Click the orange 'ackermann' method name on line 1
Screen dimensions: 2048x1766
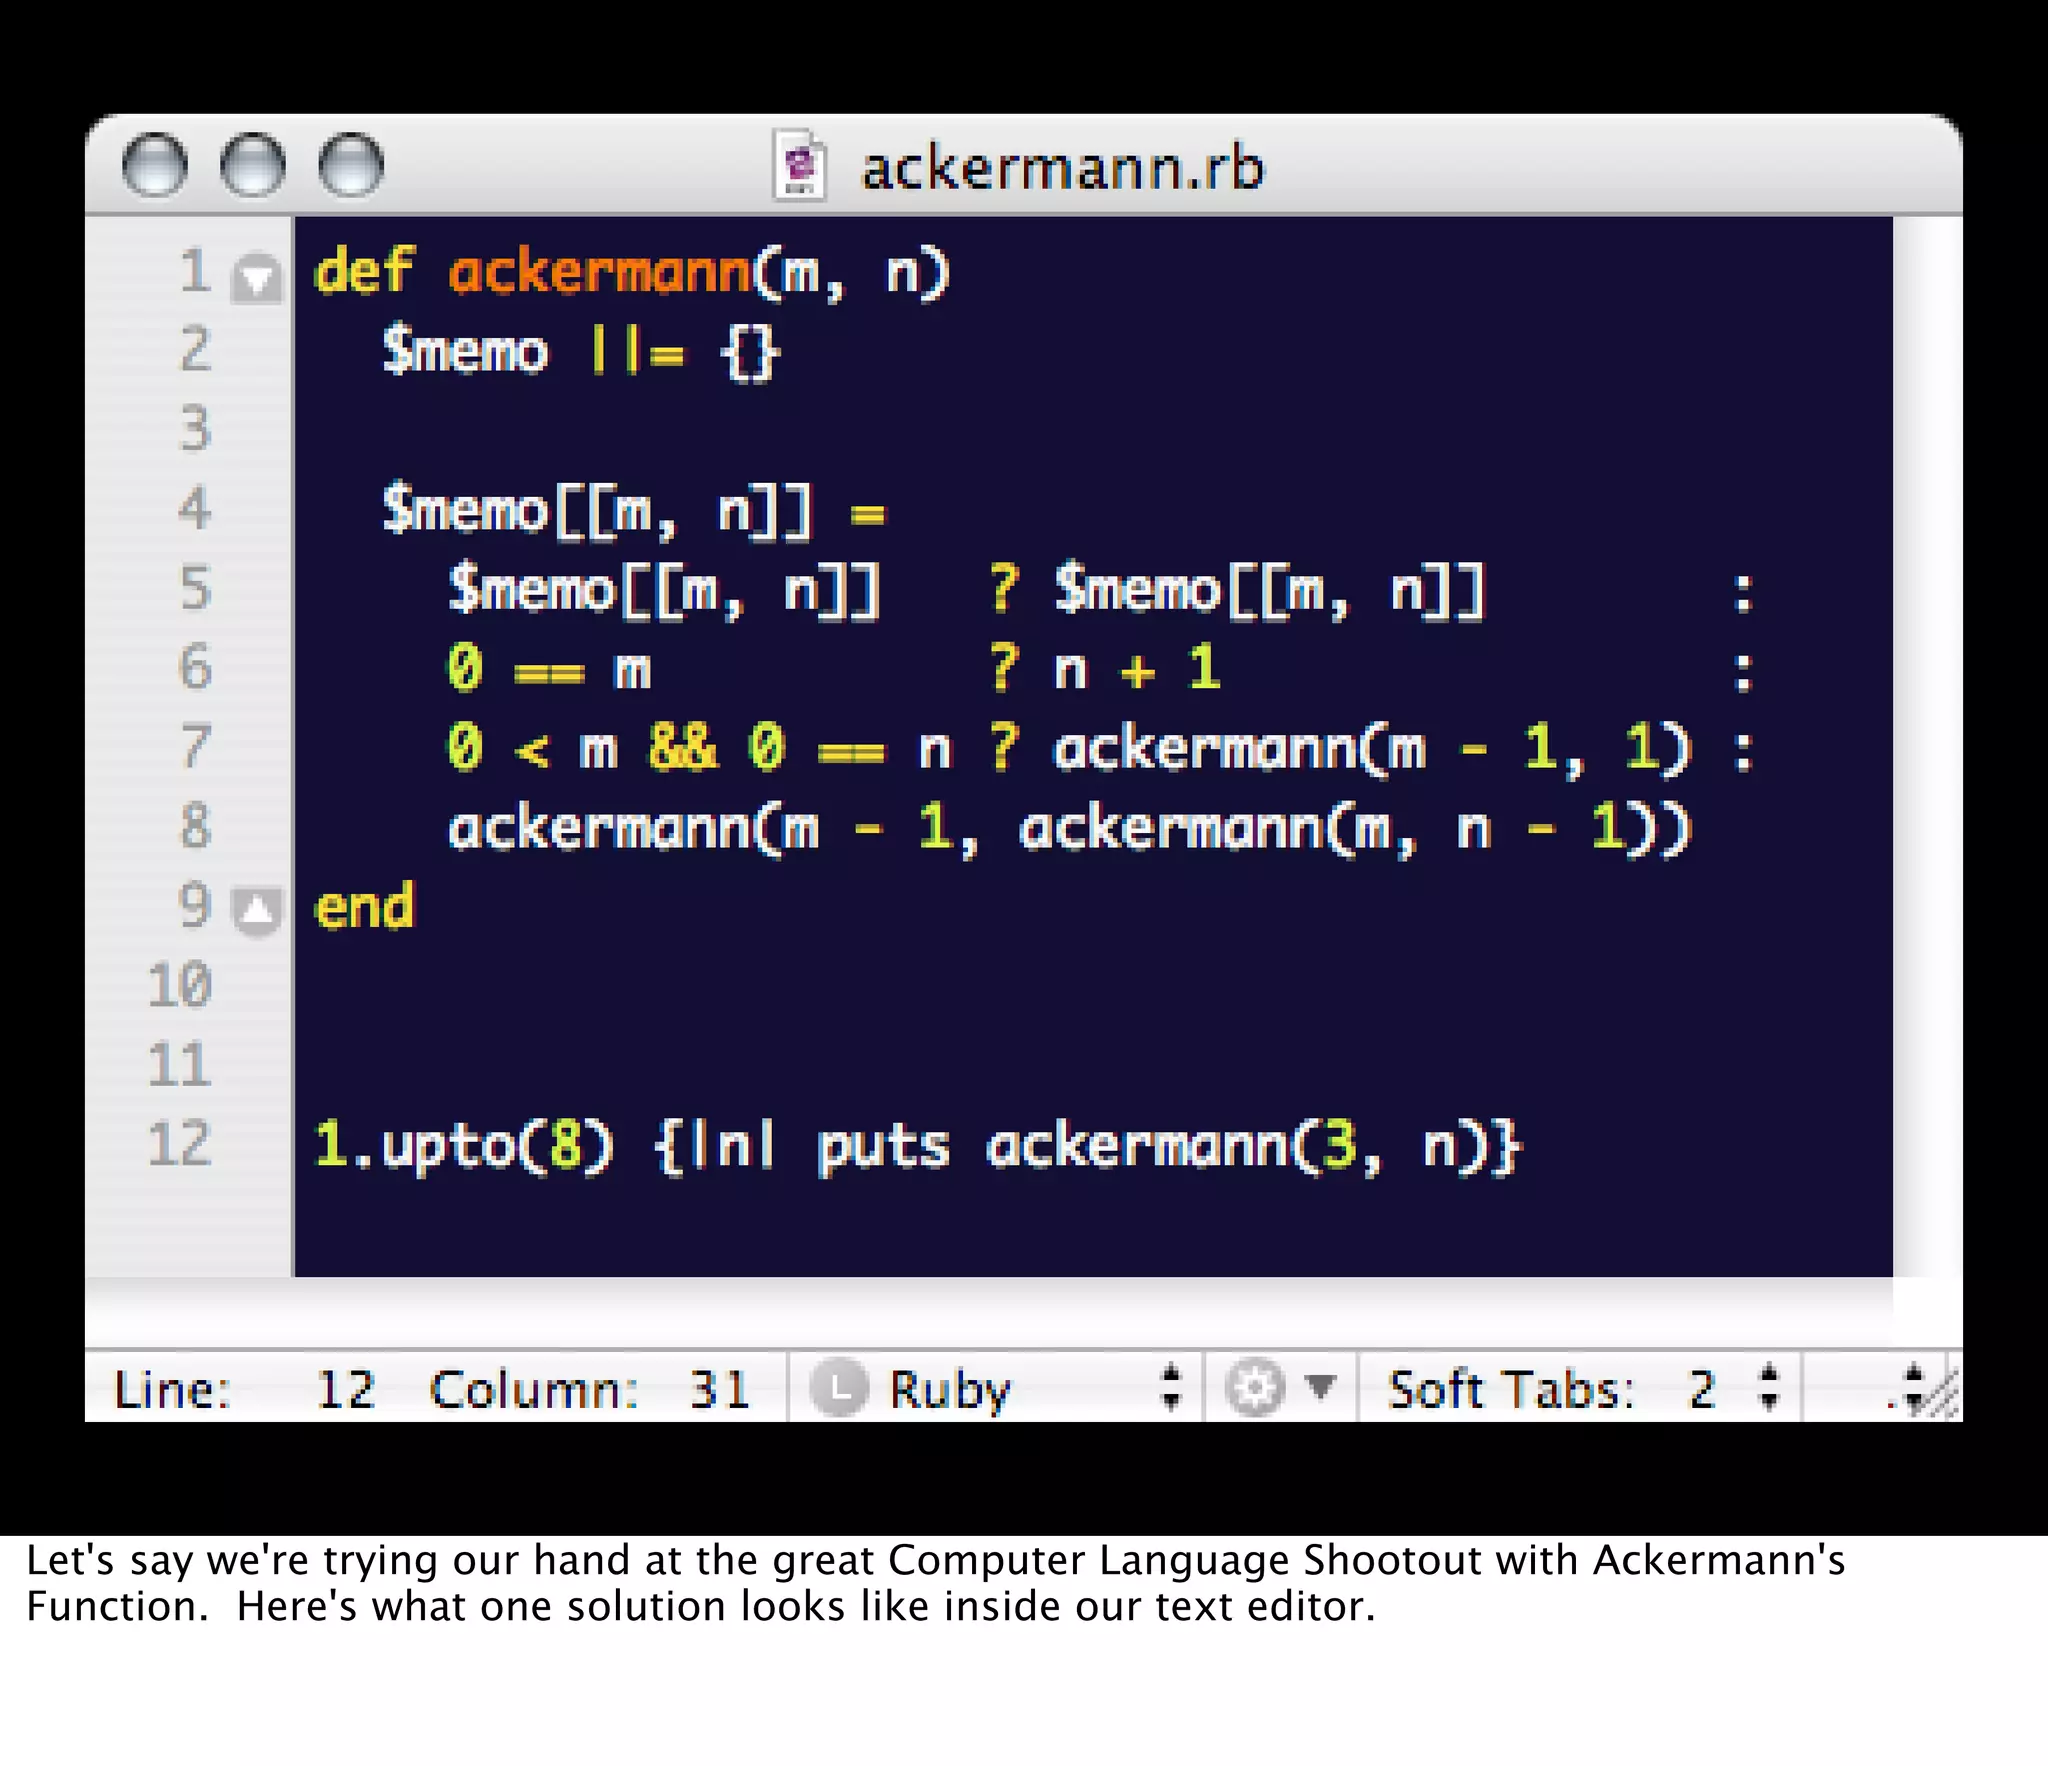pos(599,271)
